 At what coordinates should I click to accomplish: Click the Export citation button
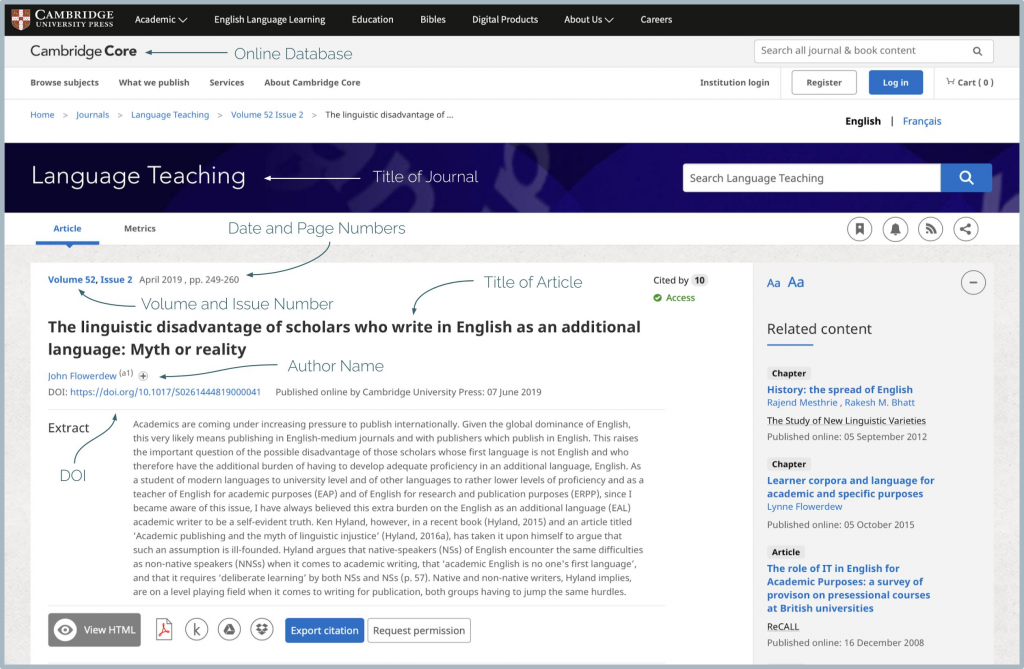pos(324,630)
